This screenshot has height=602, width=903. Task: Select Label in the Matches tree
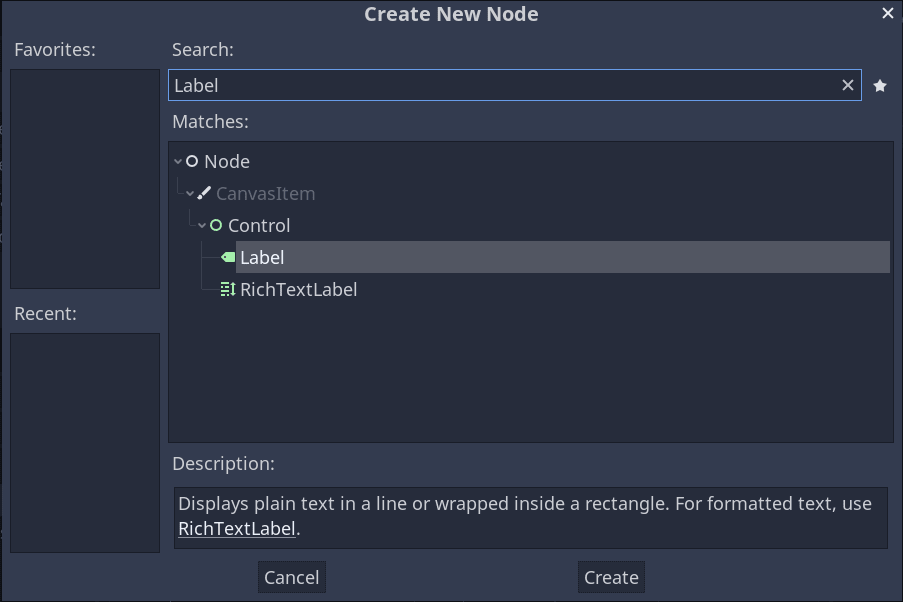[x=262, y=257]
